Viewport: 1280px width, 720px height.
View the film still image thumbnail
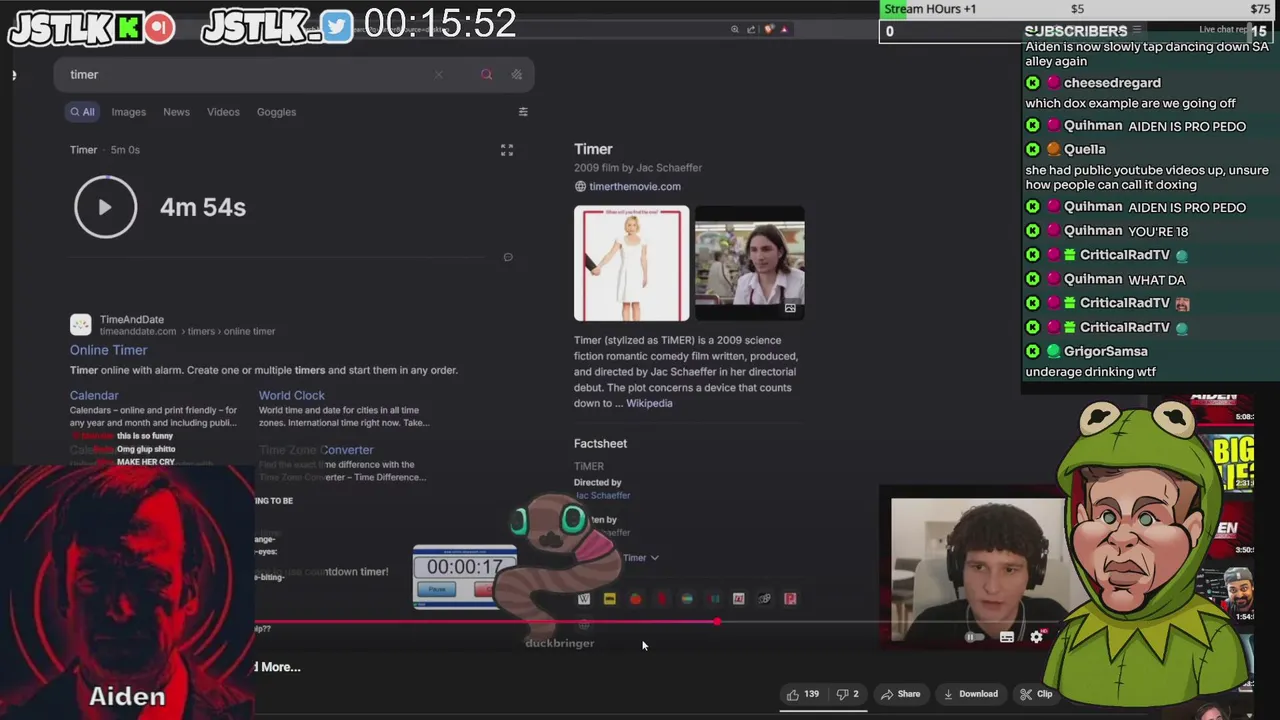pyautogui.click(x=749, y=264)
